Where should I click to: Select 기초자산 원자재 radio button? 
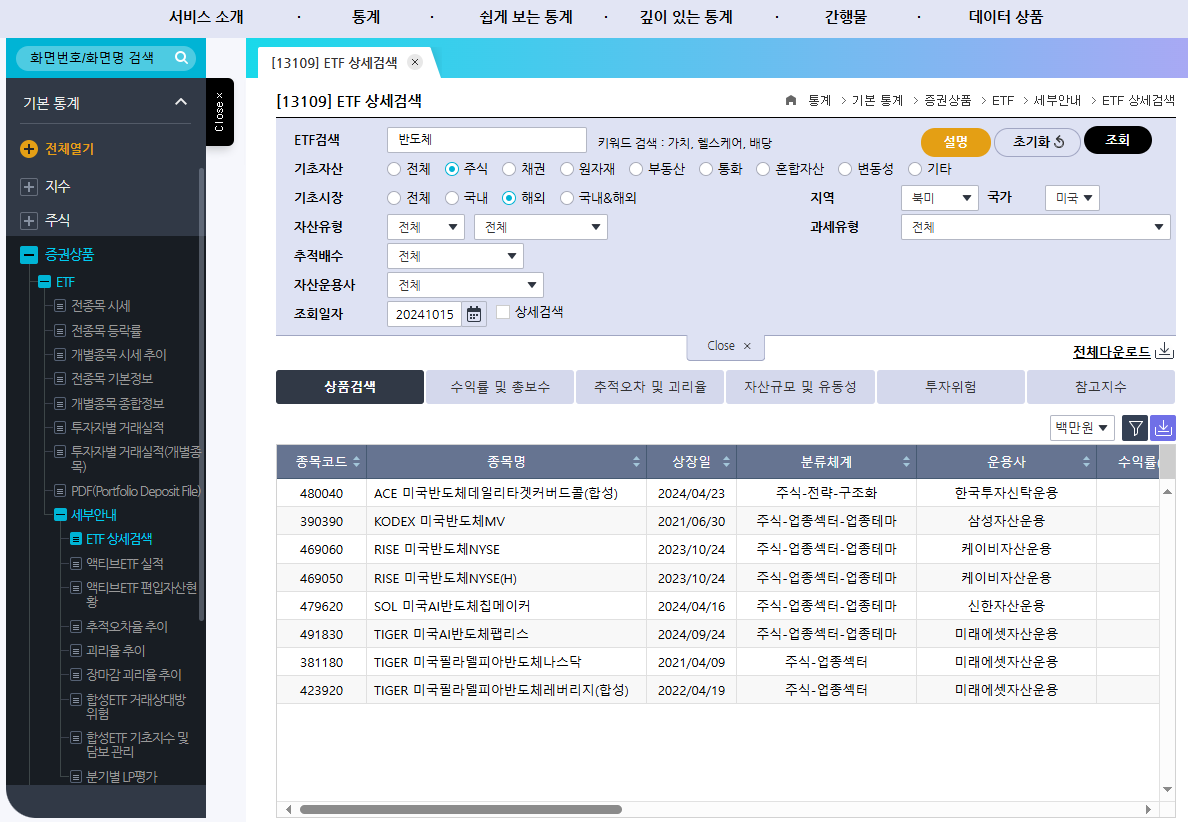click(x=567, y=169)
